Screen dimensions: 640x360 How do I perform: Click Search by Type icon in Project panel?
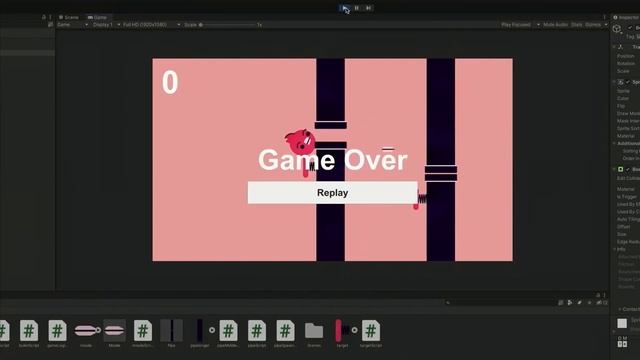click(x=569, y=302)
